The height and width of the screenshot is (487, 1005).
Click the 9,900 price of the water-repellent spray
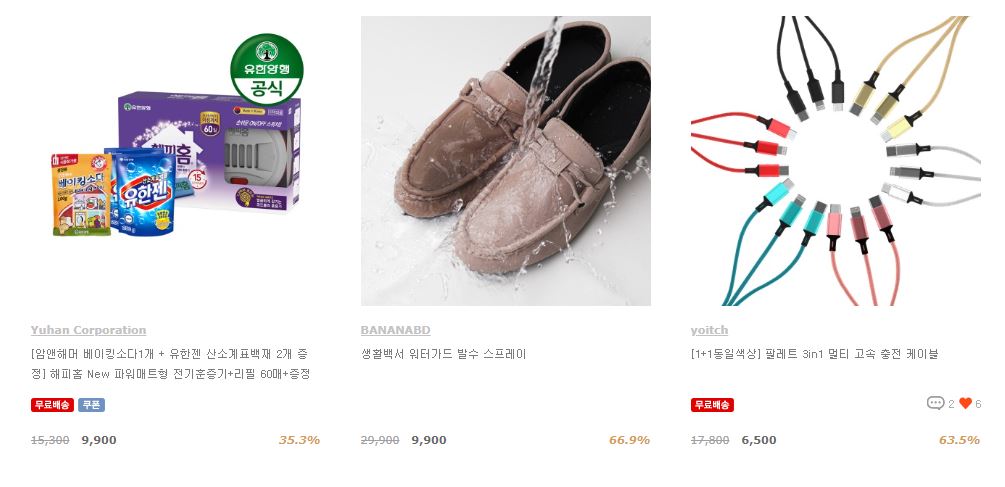click(429, 440)
